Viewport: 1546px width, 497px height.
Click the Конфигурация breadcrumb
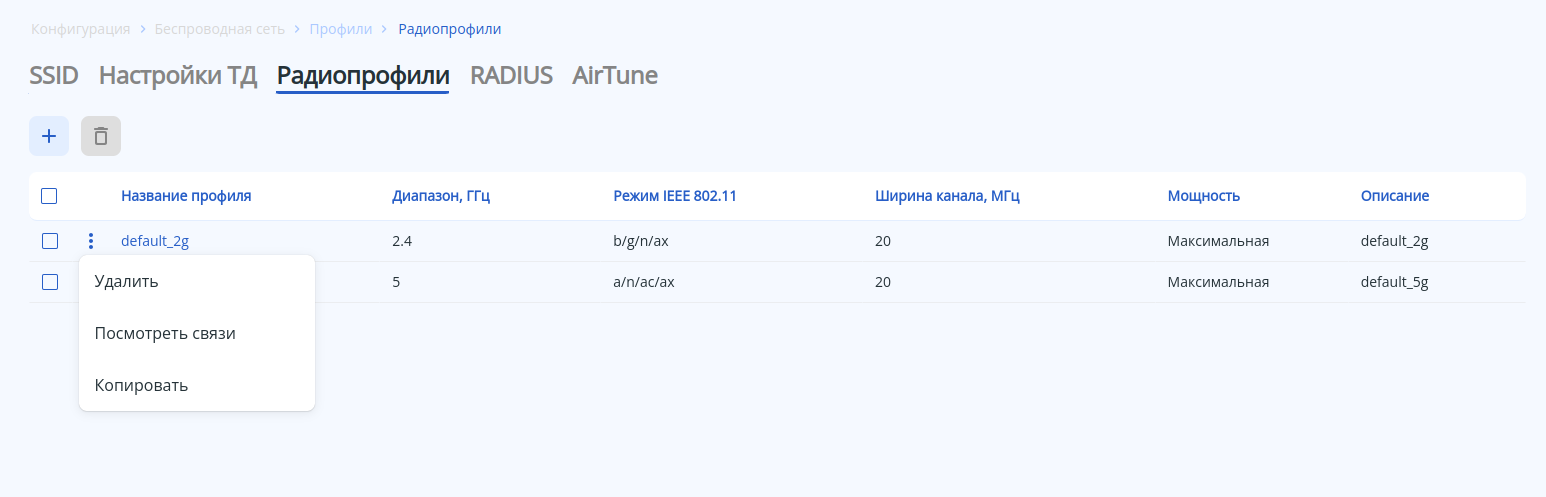point(80,29)
